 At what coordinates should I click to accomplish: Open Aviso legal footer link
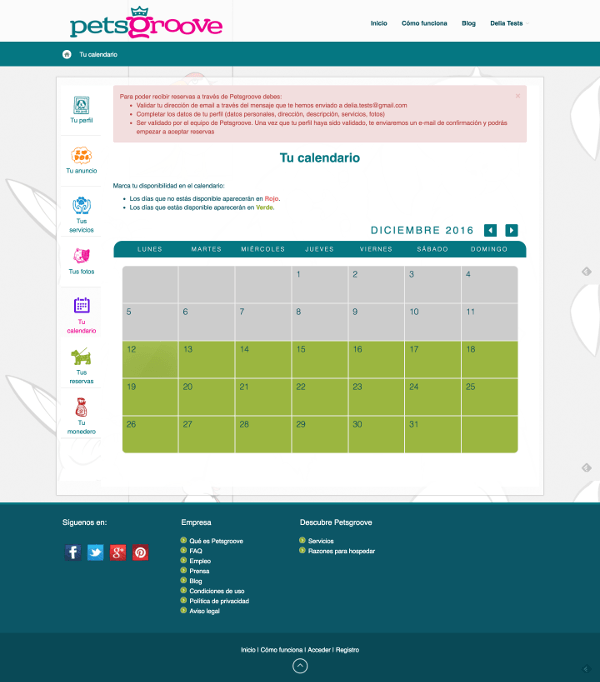pos(204,611)
